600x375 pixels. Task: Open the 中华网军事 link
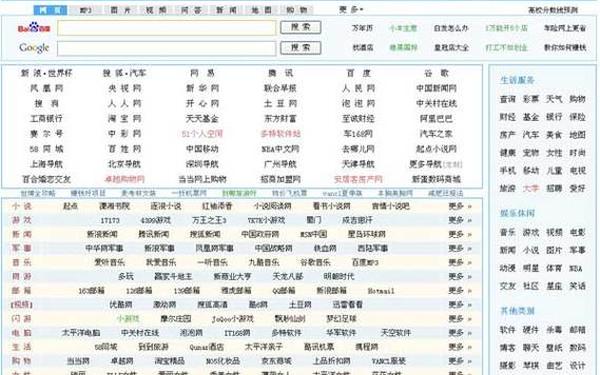[104, 248]
